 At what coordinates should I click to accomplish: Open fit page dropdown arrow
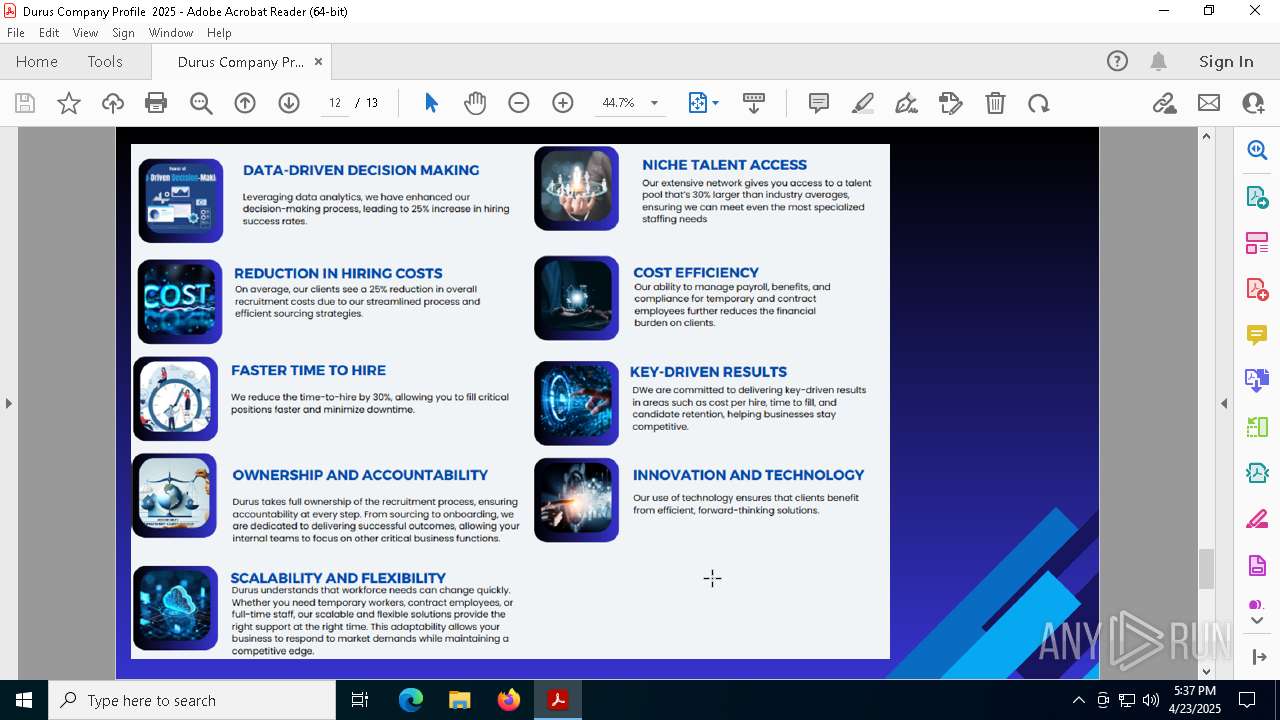(x=715, y=103)
